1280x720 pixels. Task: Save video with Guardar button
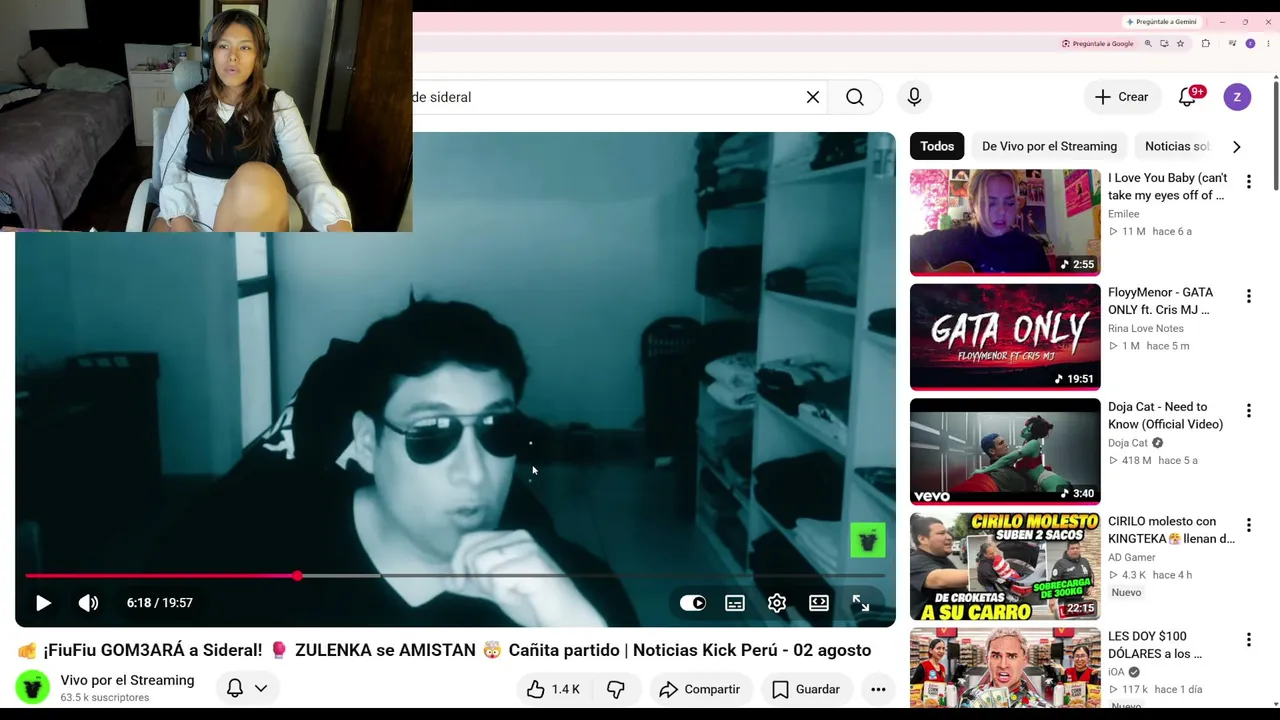pyautogui.click(x=805, y=689)
